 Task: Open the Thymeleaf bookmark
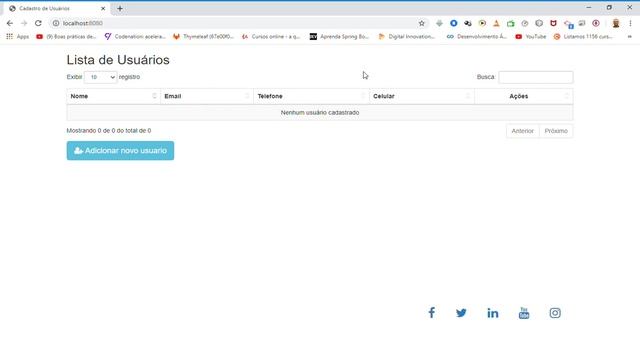pos(203,36)
